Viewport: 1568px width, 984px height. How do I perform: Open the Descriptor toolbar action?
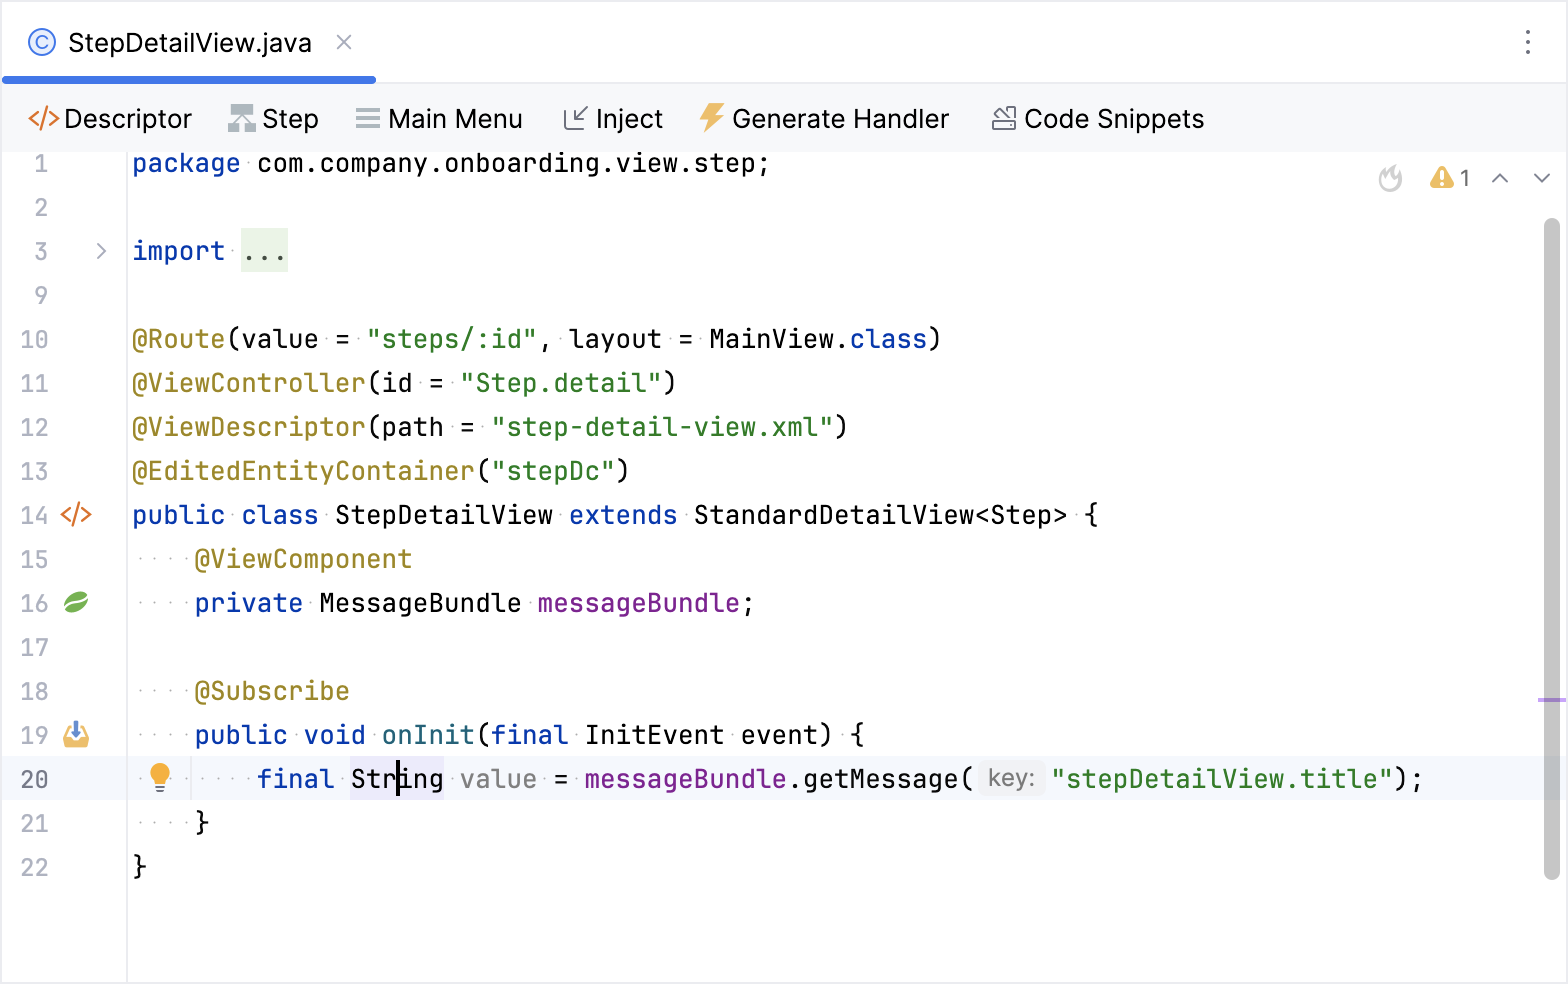pos(110,119)
